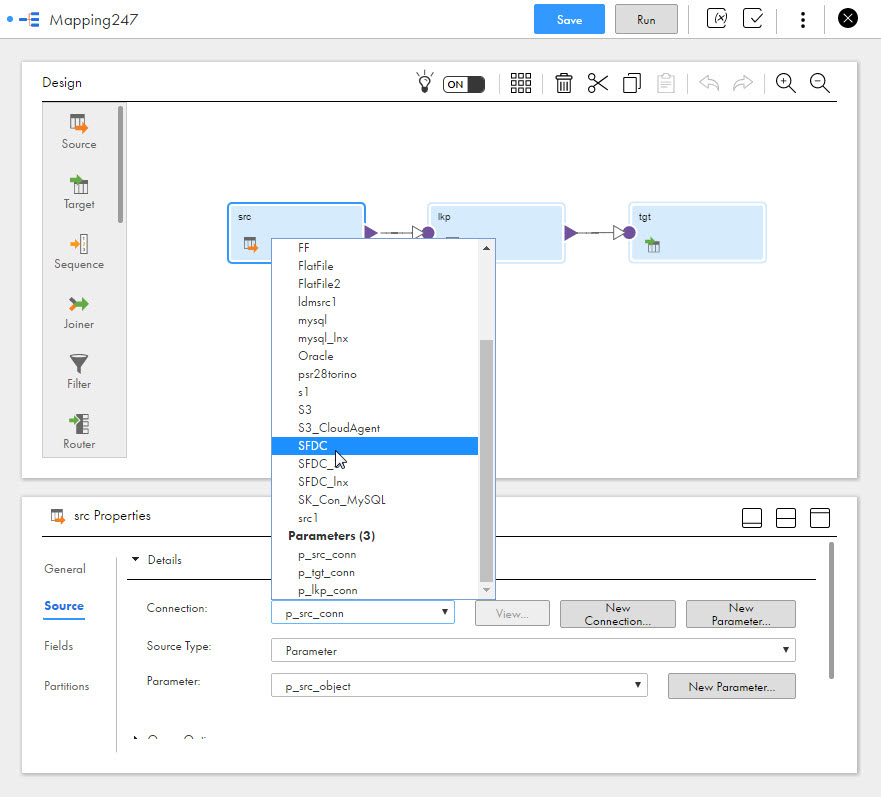881x797 pixels.
Task: Minimize properties panel with bottom-bar layout icon
Action: [x=752, y=518]
